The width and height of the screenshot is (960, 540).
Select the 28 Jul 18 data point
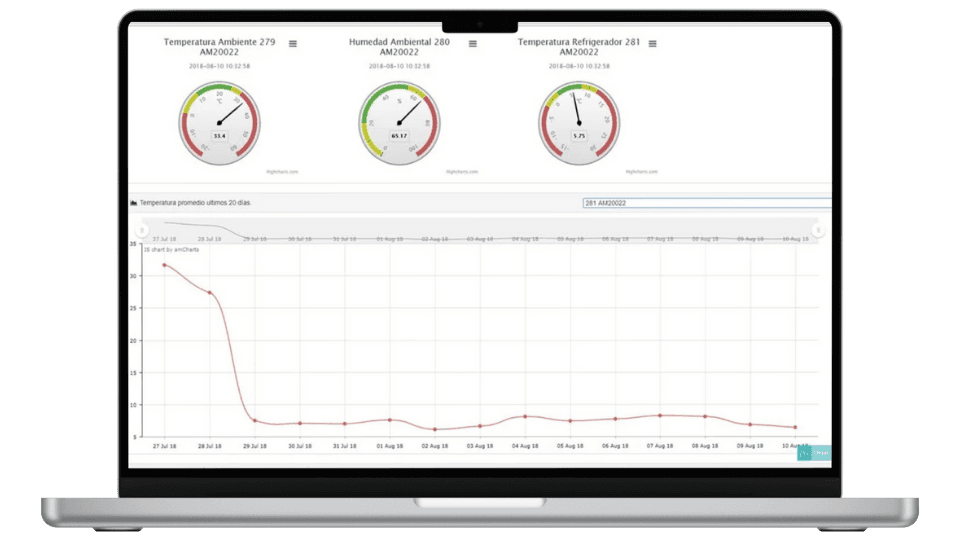tap(210, 293)
